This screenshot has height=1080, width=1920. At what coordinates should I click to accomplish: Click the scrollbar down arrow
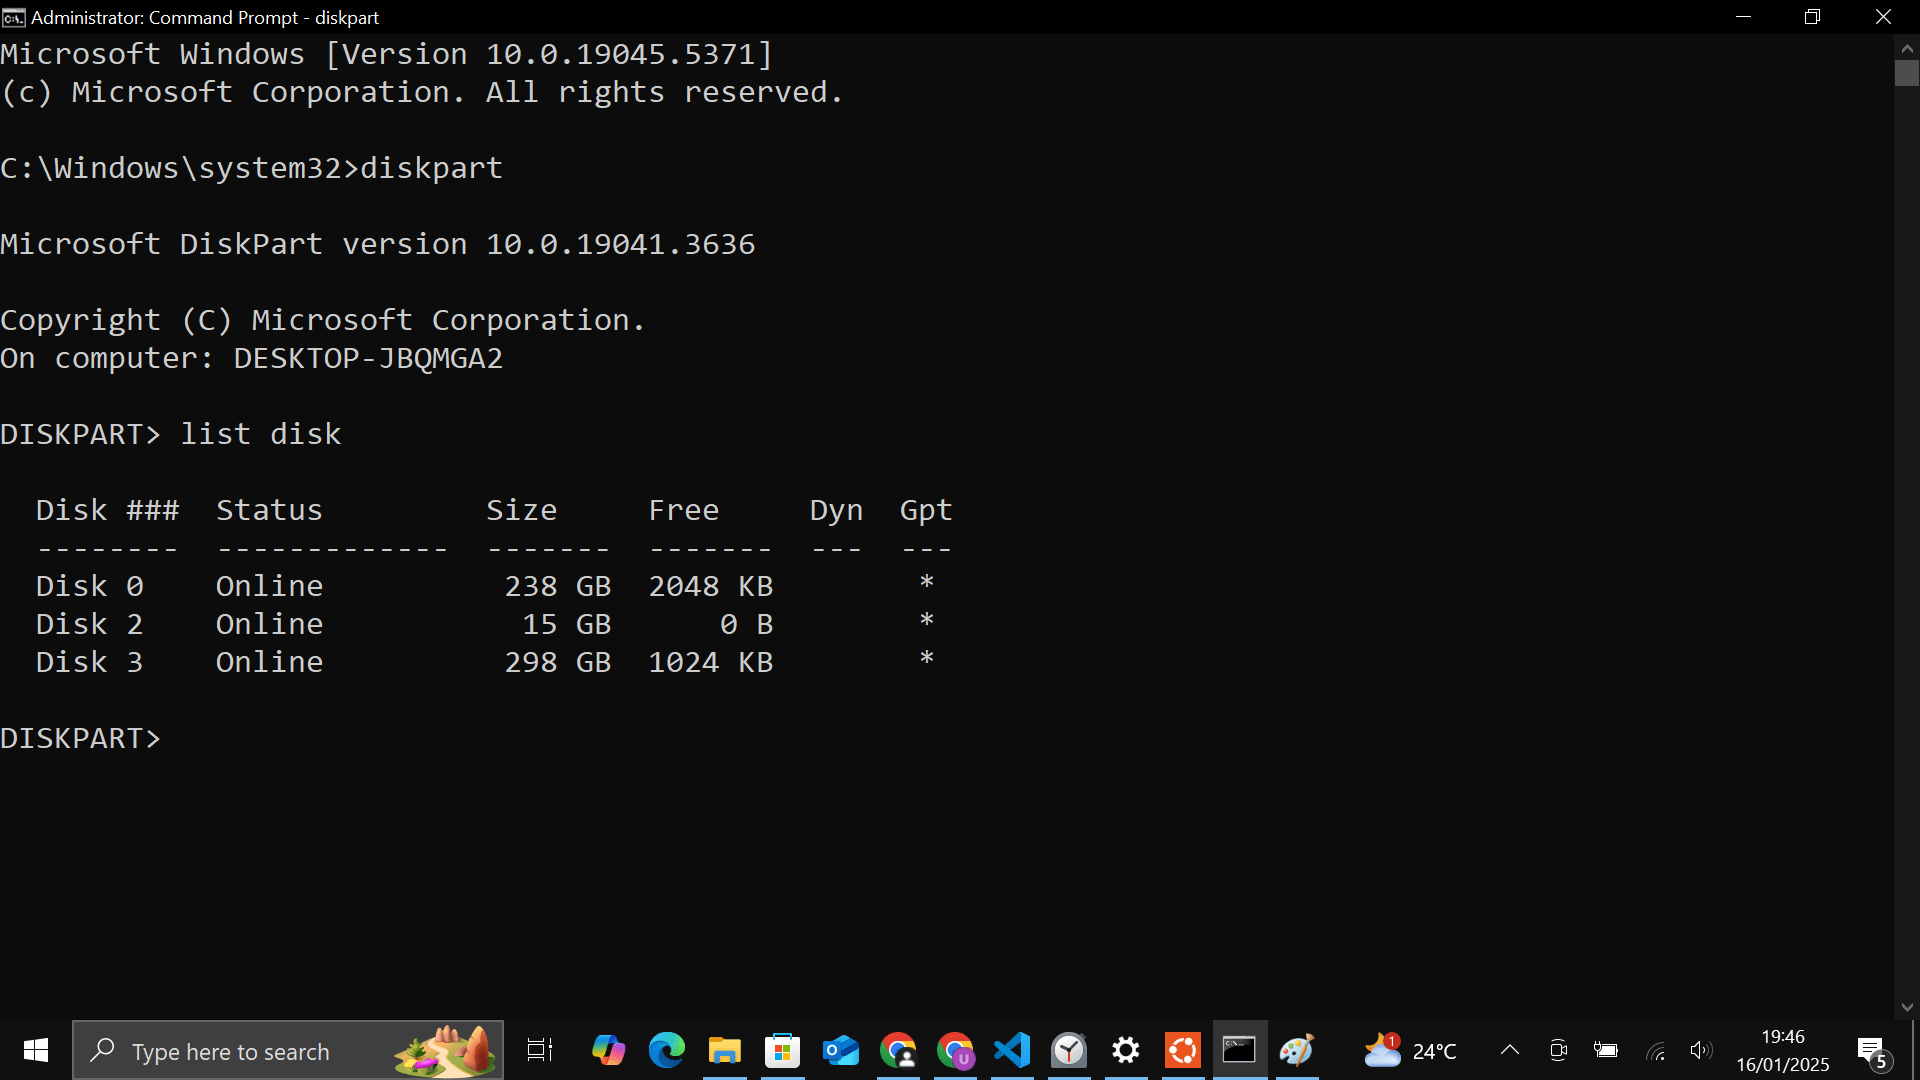coord(1906,1007)
